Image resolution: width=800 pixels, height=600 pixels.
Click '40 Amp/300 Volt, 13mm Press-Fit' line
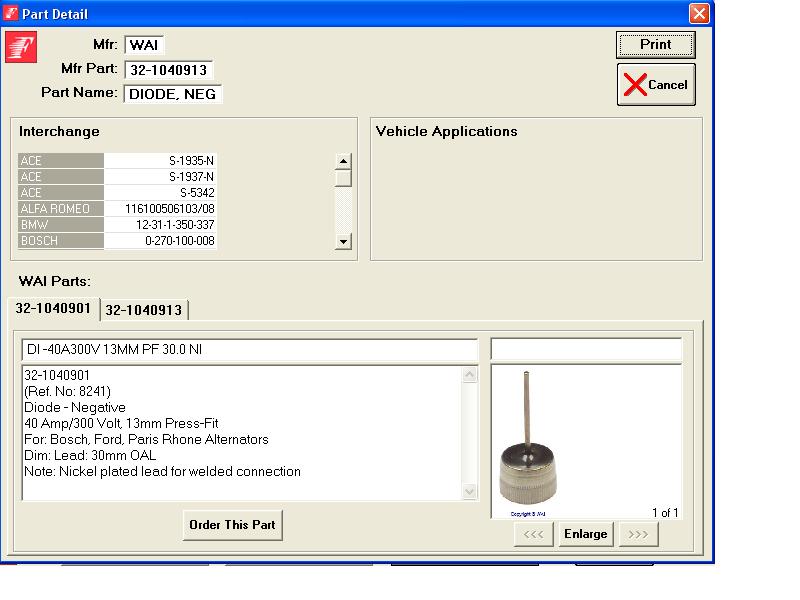tap(121, 423)
